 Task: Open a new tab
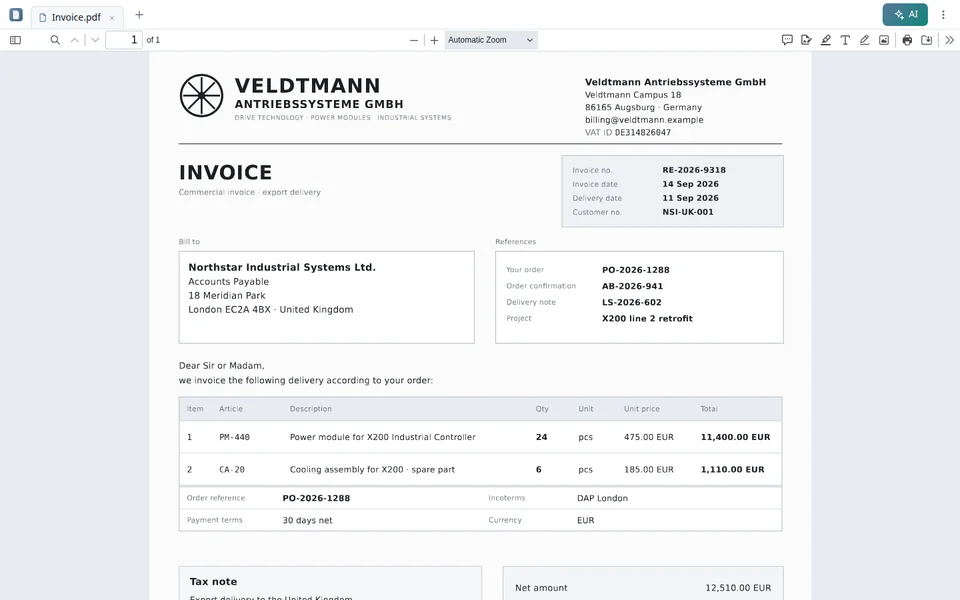point(139,15)
